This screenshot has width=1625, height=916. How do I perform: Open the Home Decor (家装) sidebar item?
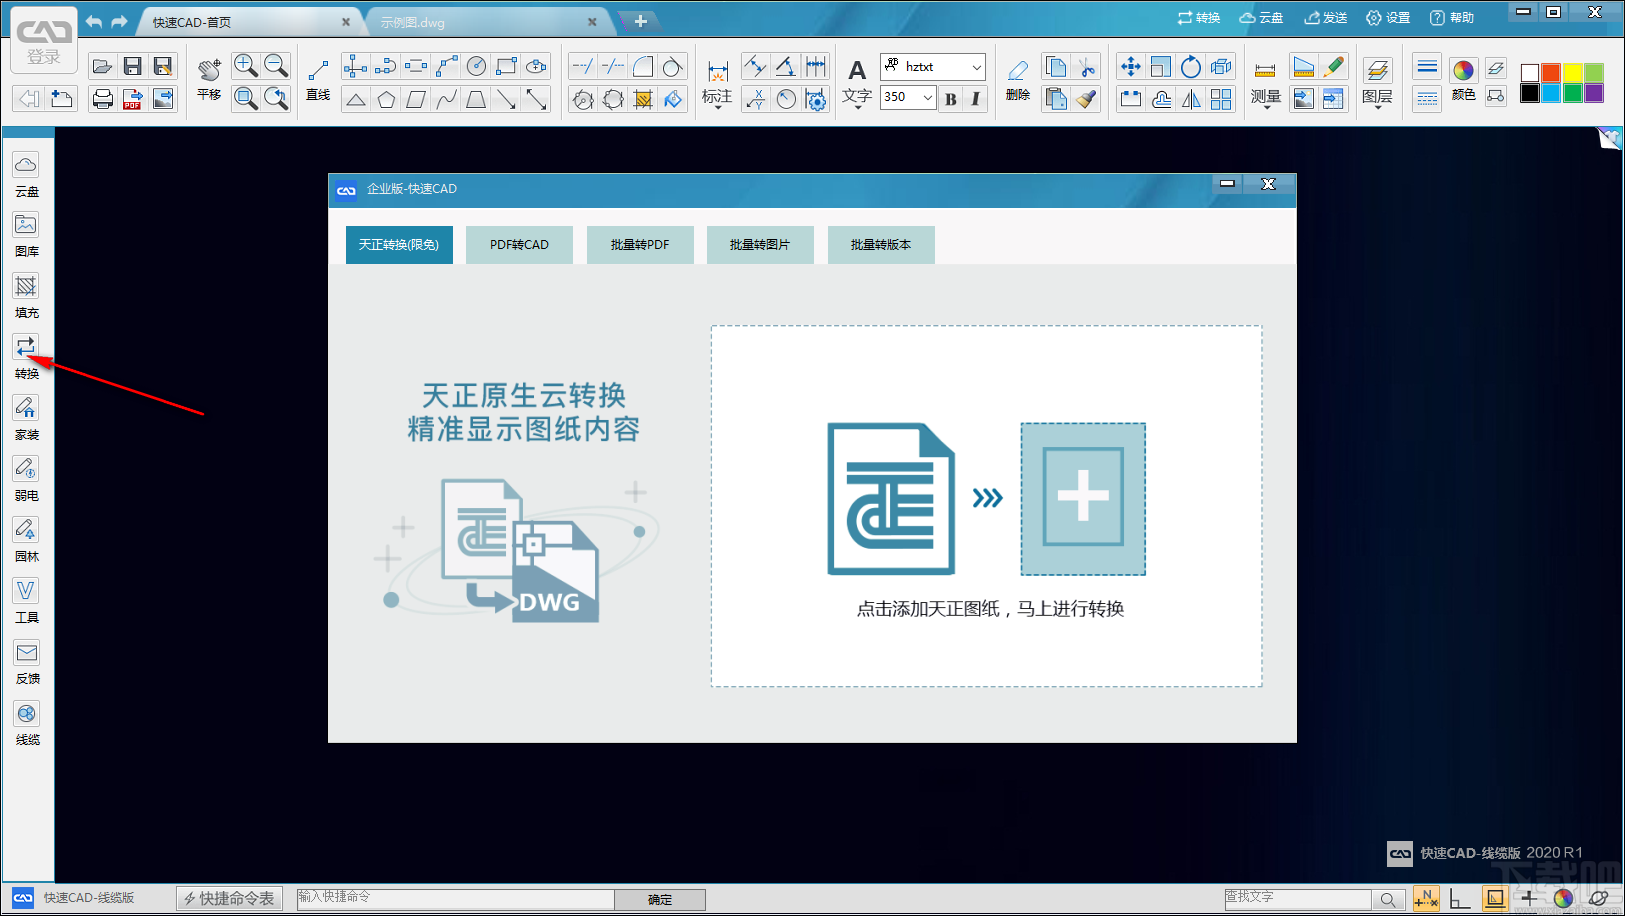point(26,418)
